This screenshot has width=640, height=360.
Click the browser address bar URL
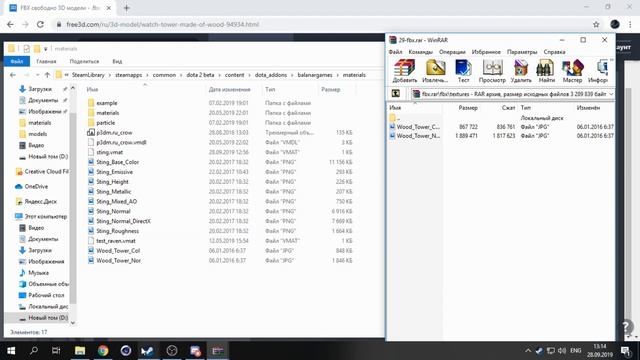pos(162,24)
